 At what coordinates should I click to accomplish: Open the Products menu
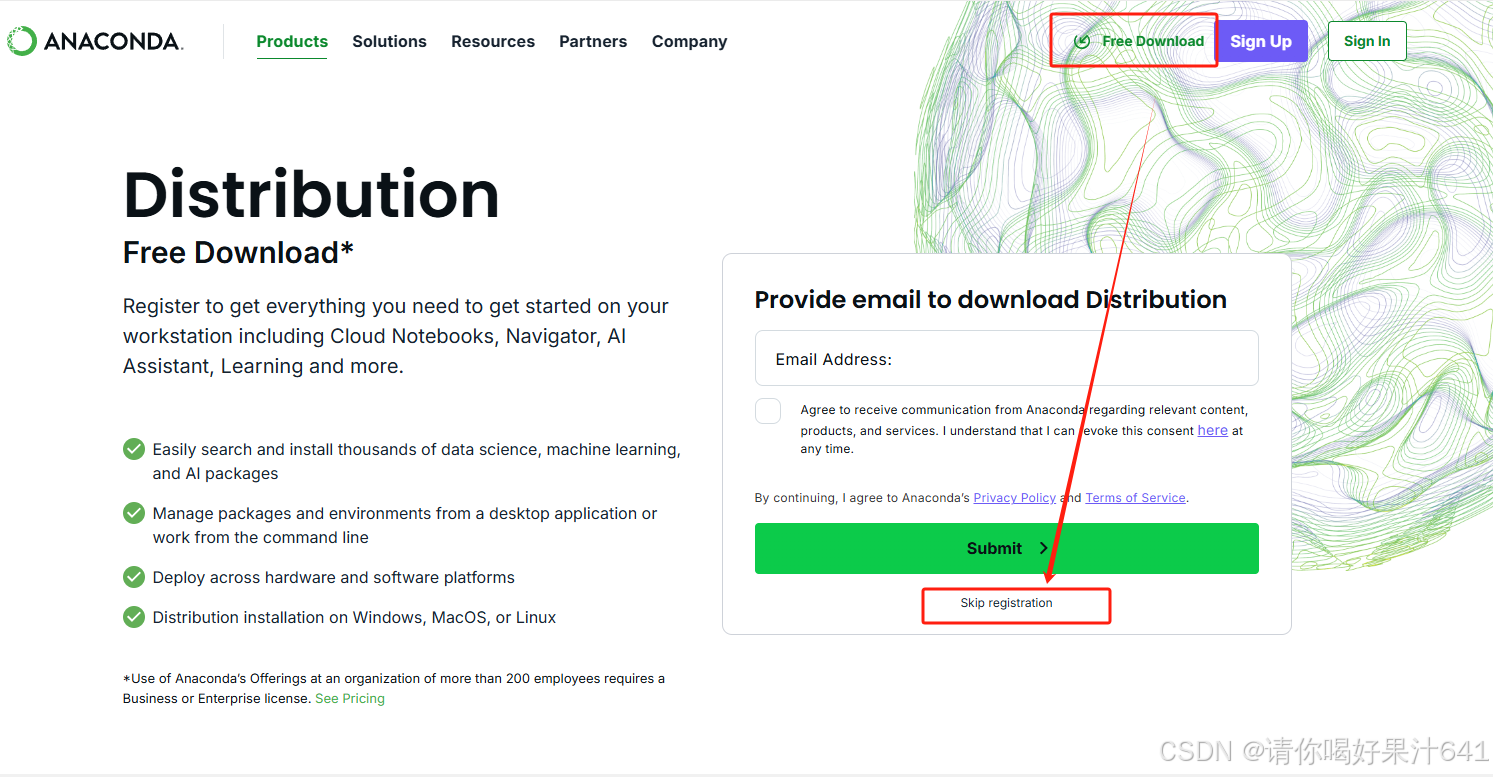click(292, 41)
